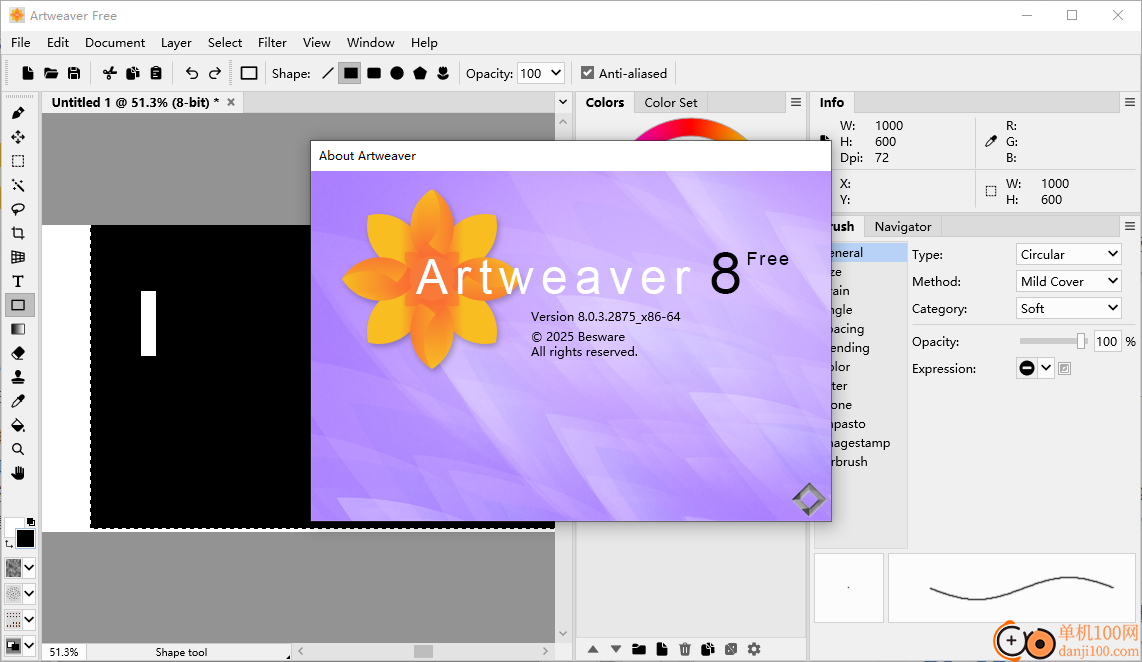Image resolution: width=1142 pixels, height=662 pixels.
Task: Choose the ellipse shape option
Action: click(397, 73)
